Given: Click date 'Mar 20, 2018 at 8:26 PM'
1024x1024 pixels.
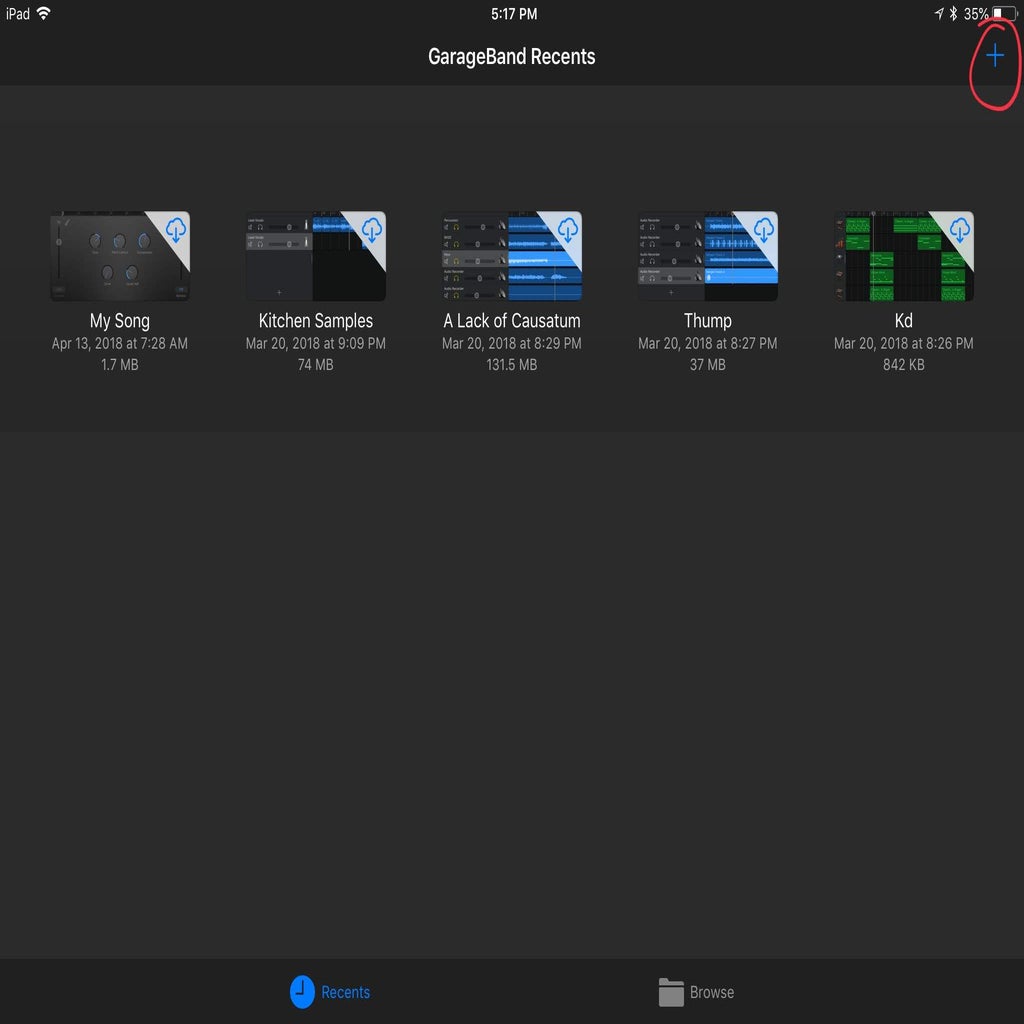Looking at the screenshot, I should (x=903, y=344).
